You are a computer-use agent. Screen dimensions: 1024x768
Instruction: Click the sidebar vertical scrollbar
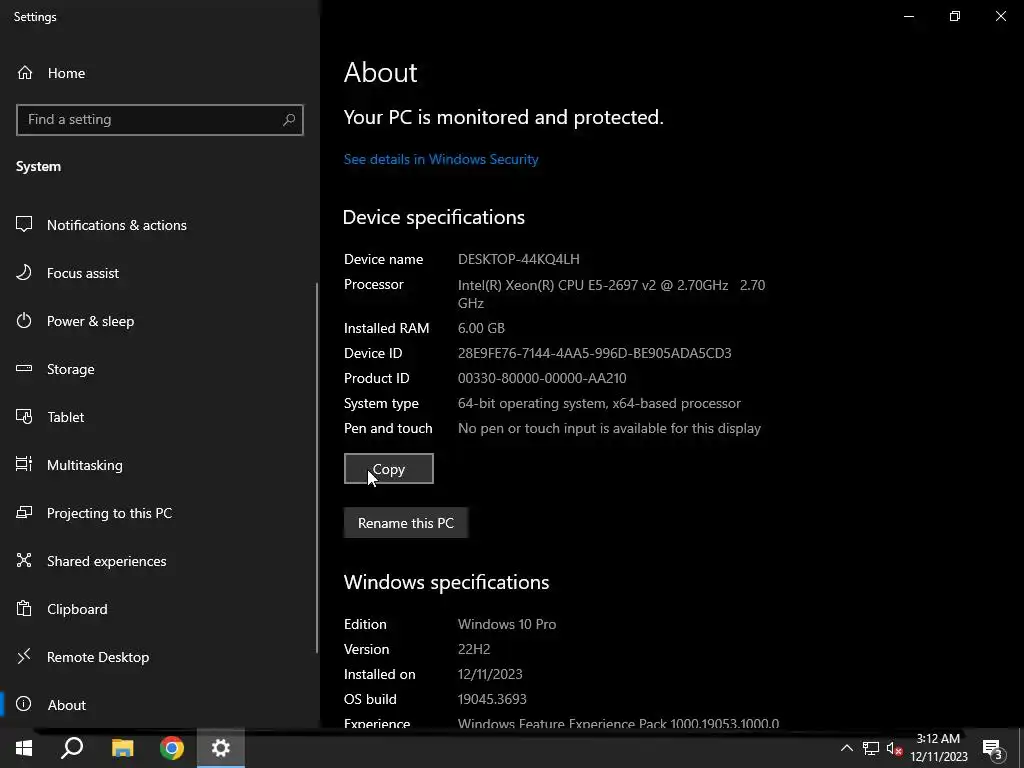tap(317, 468)
